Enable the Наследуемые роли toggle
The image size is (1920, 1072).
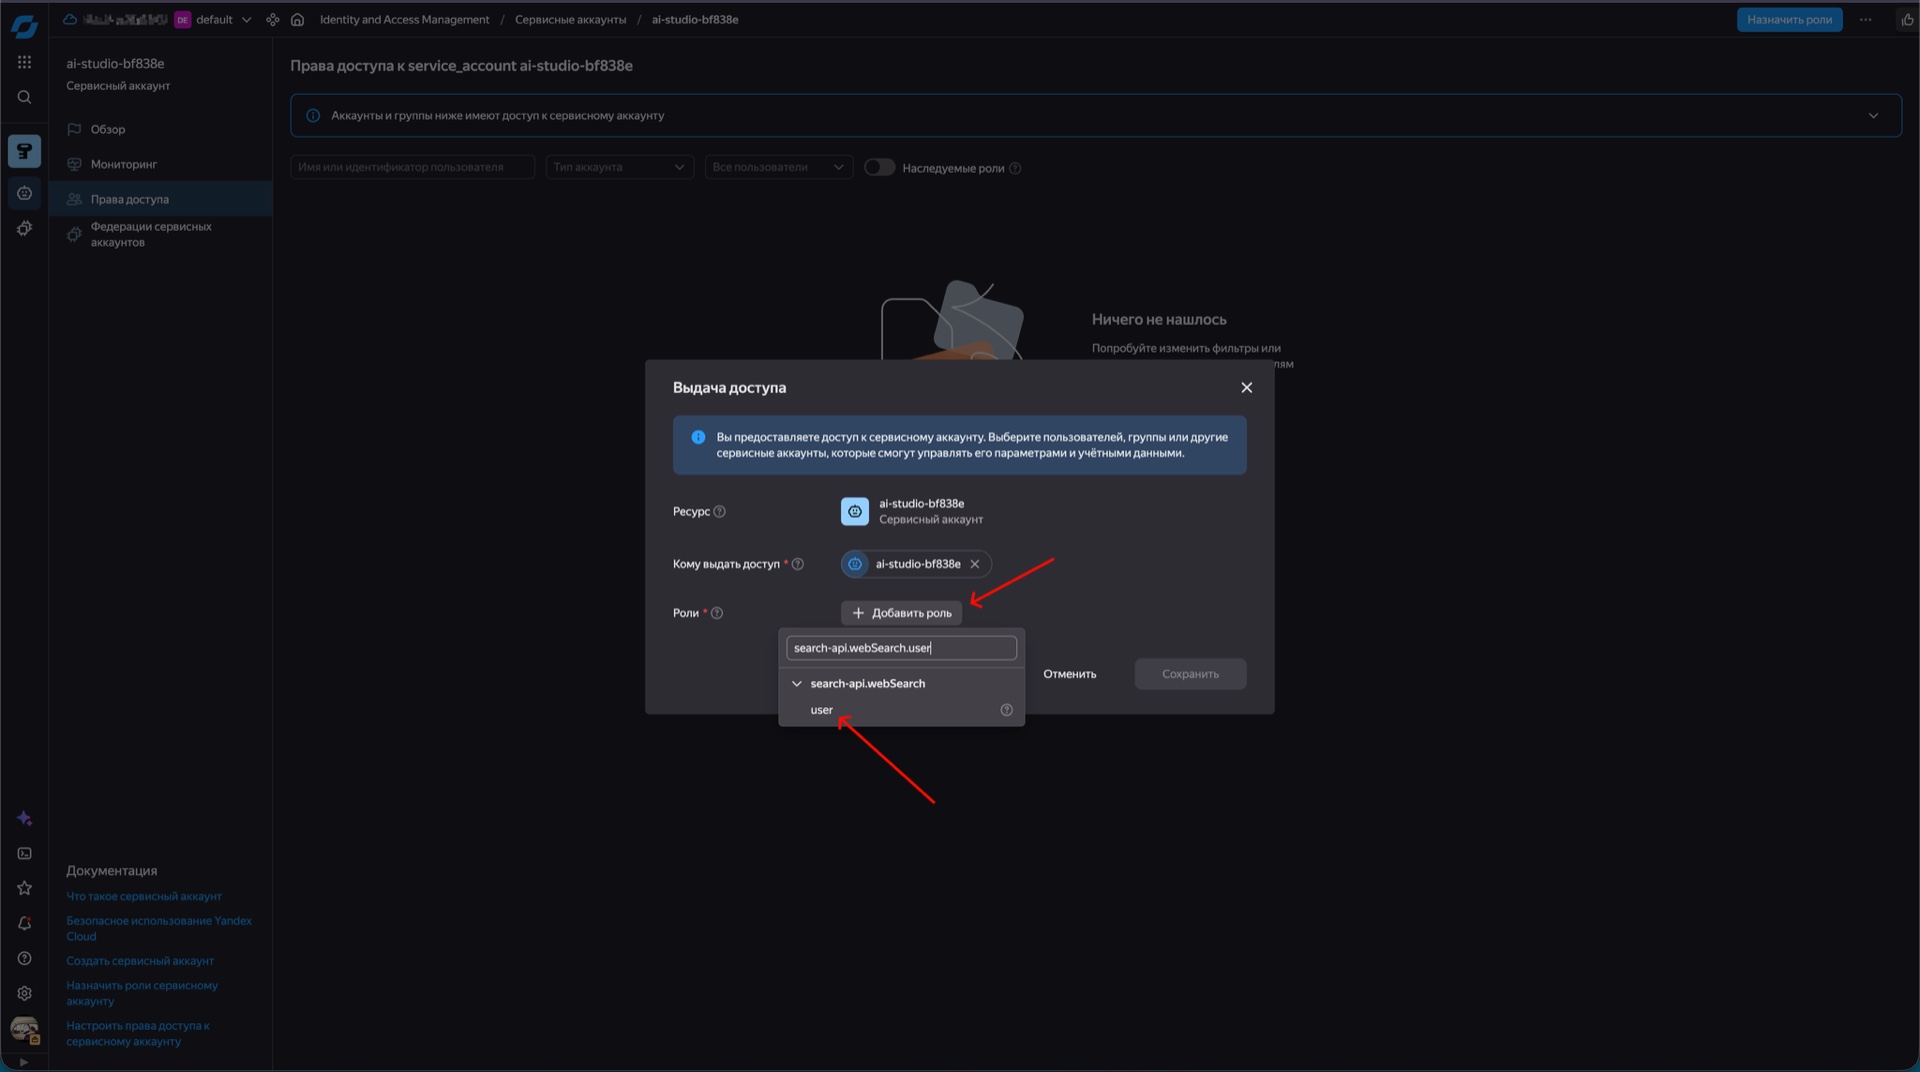click(x=880, y=167)
